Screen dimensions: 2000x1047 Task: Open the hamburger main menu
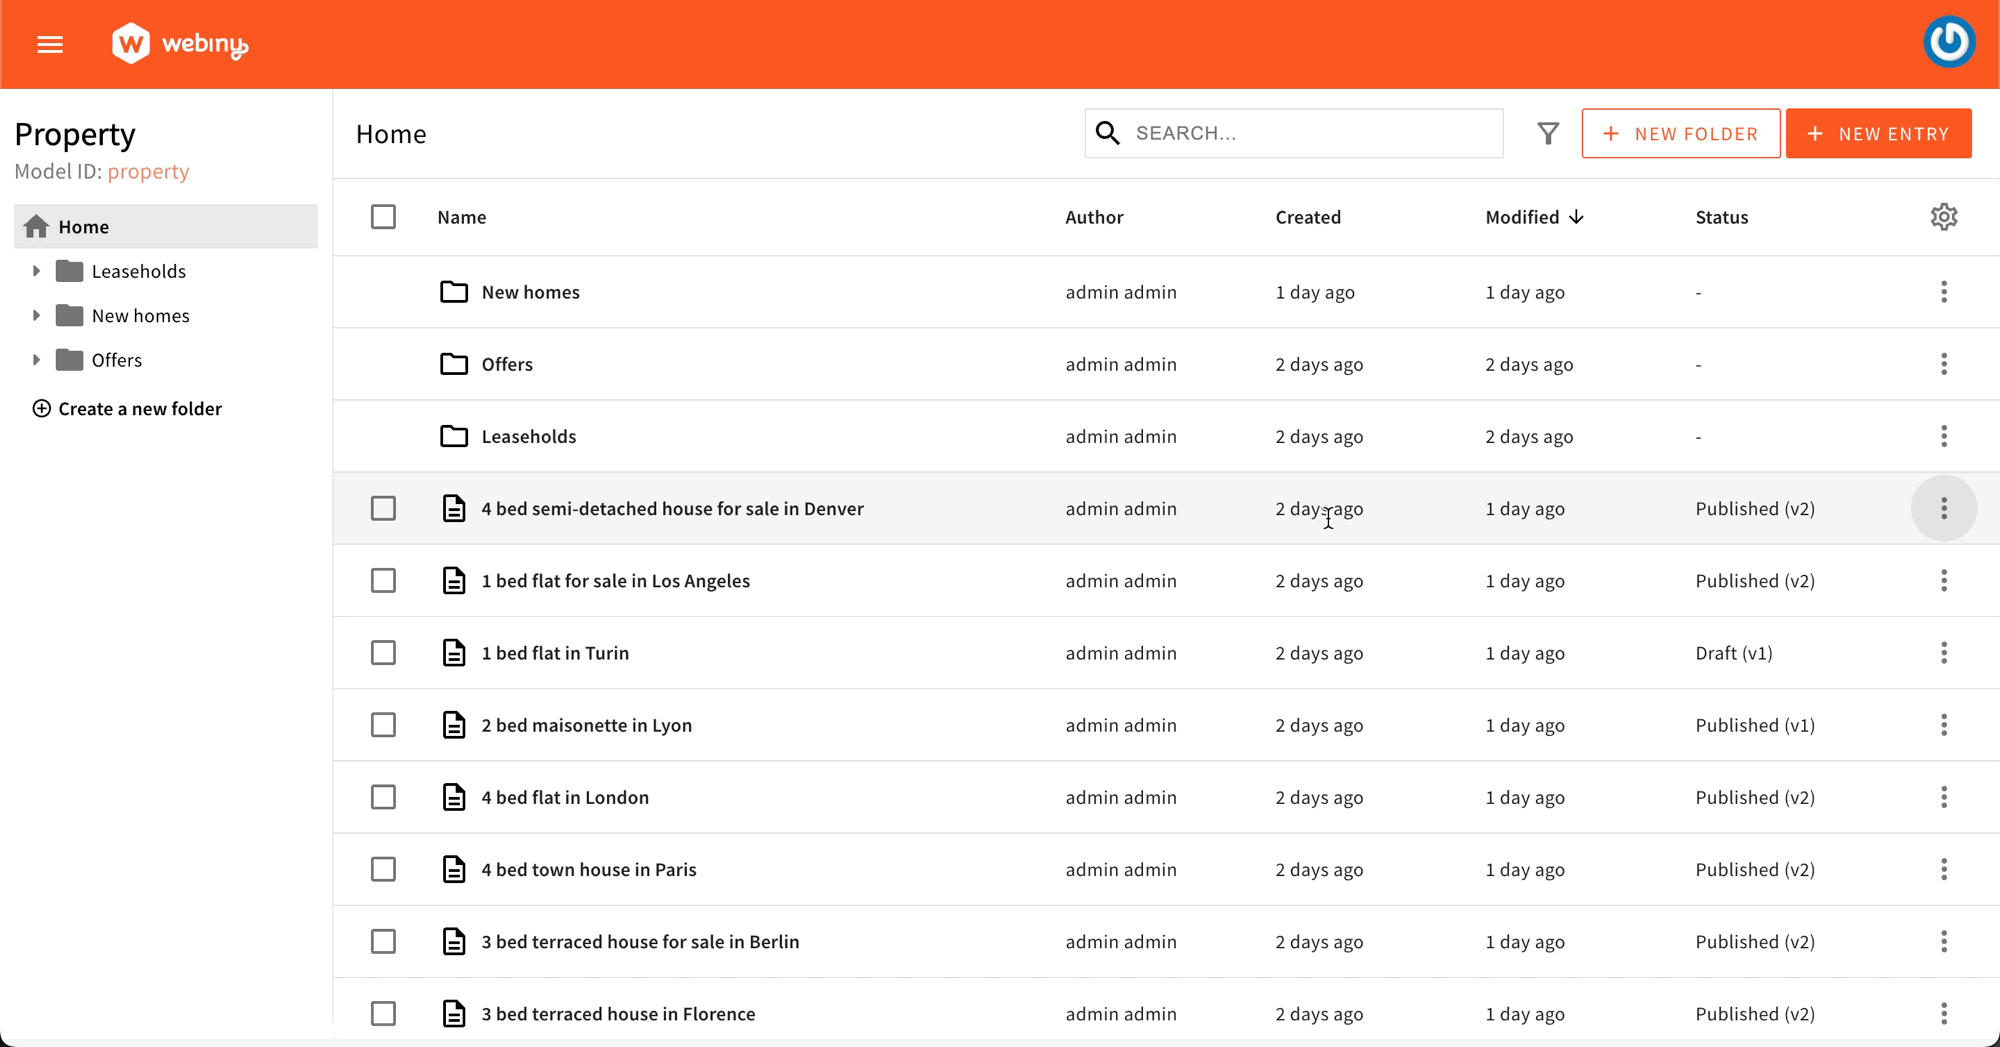(x=50, y=45)
